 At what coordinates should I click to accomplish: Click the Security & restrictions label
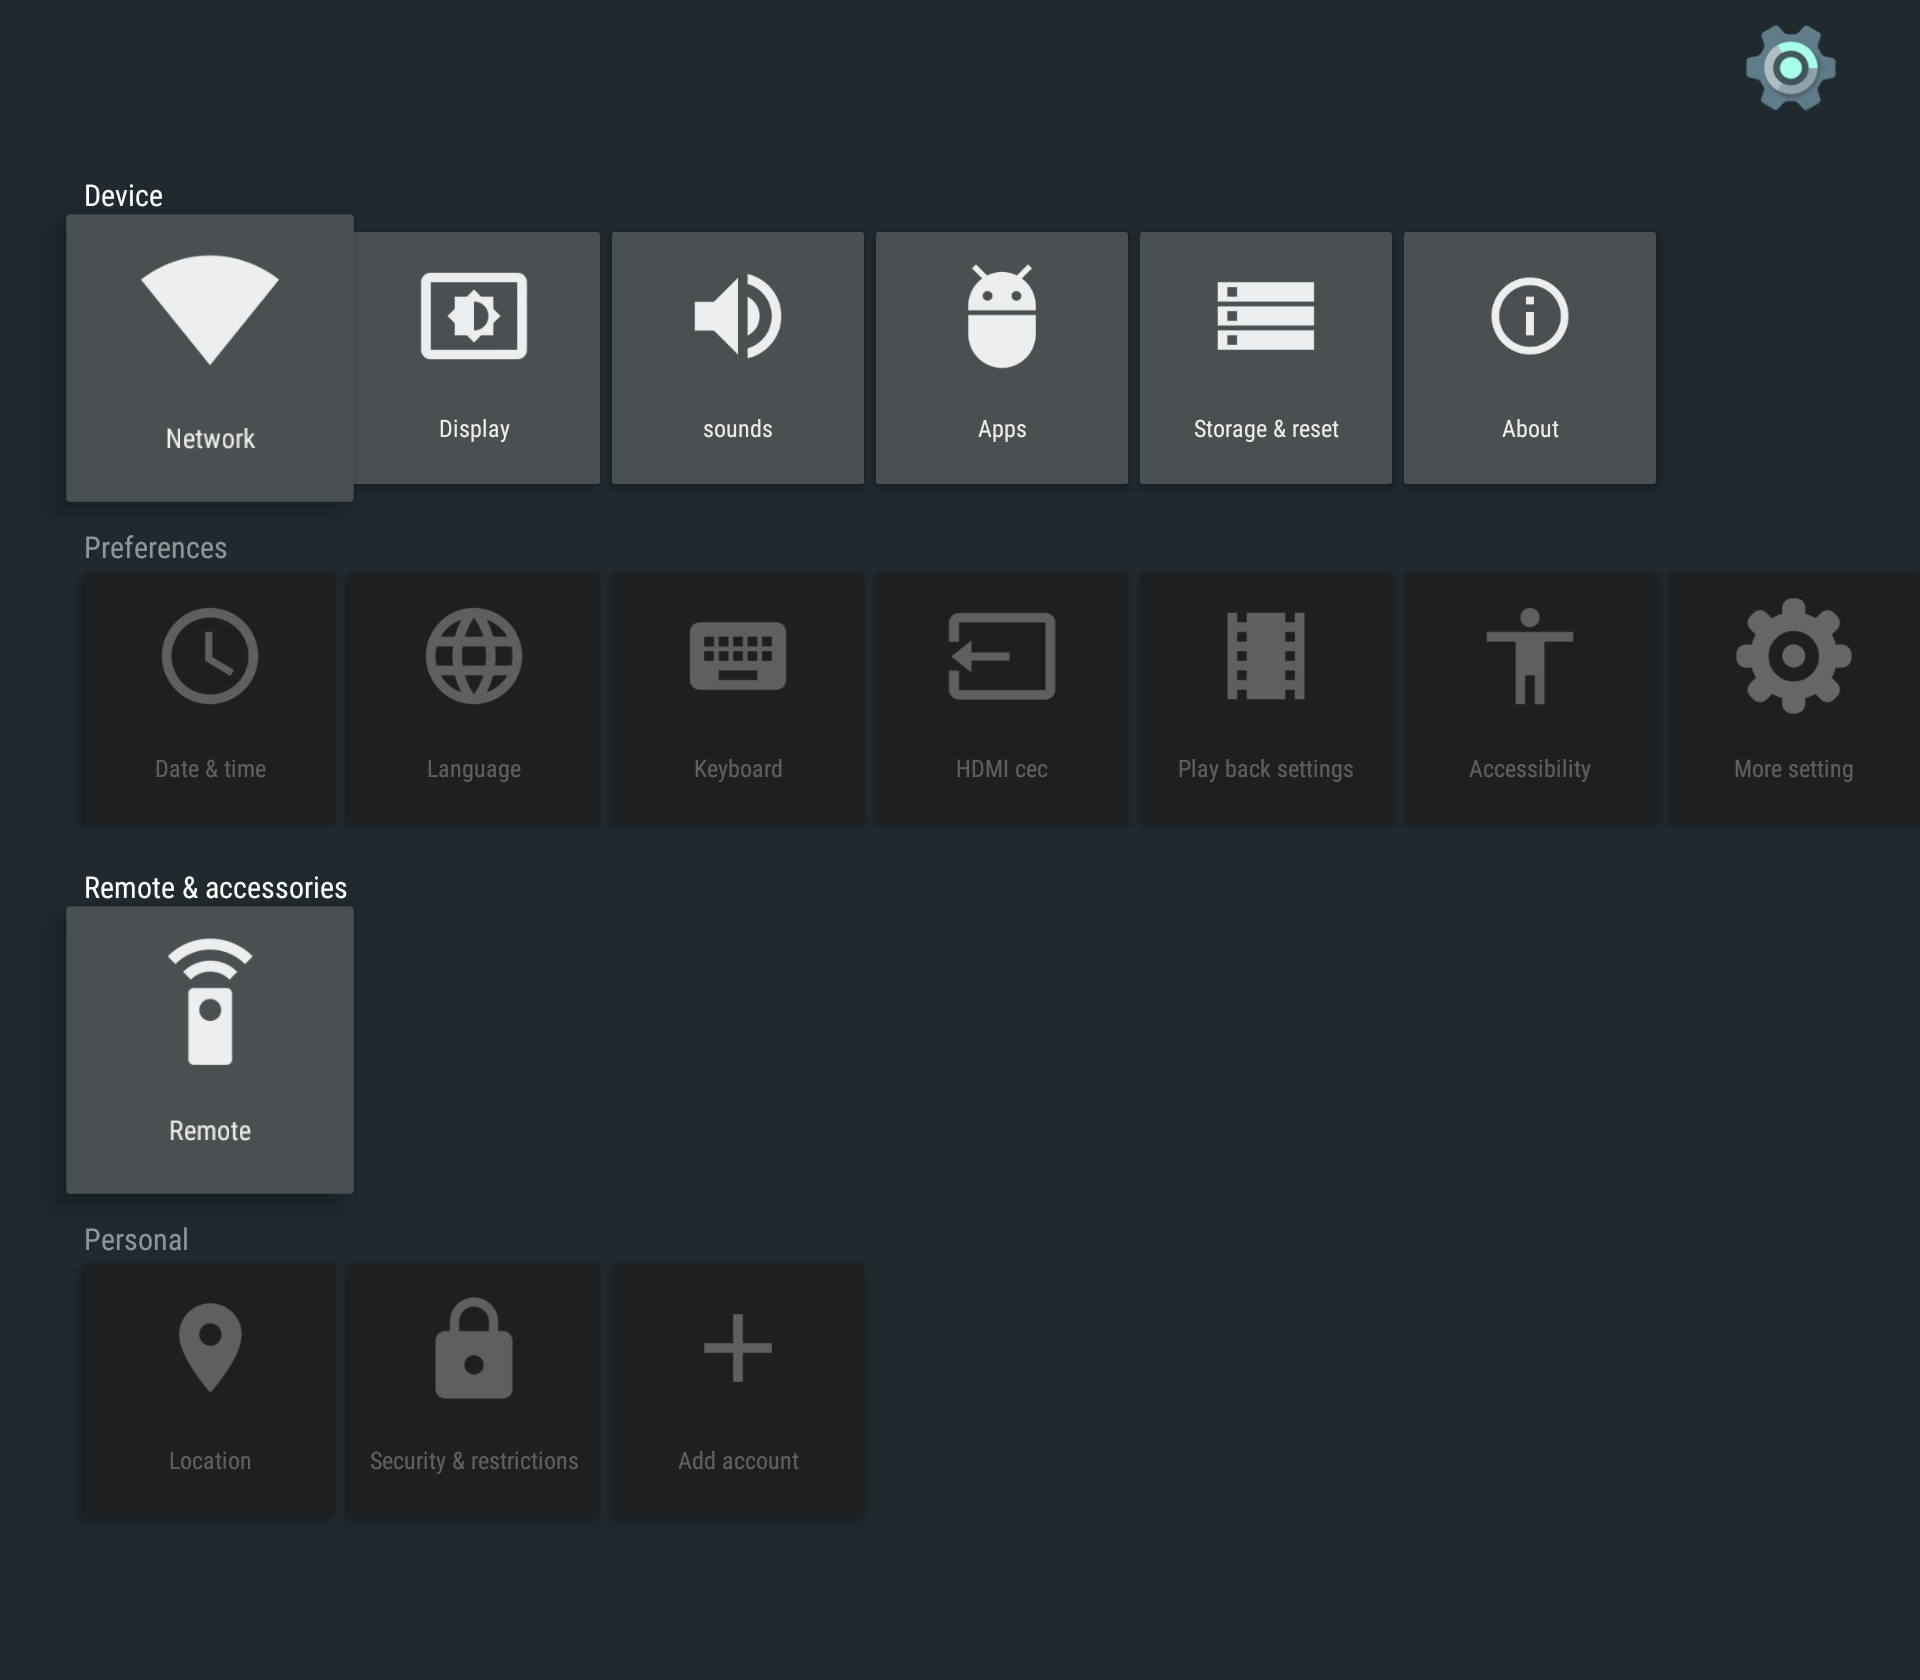474,1461
